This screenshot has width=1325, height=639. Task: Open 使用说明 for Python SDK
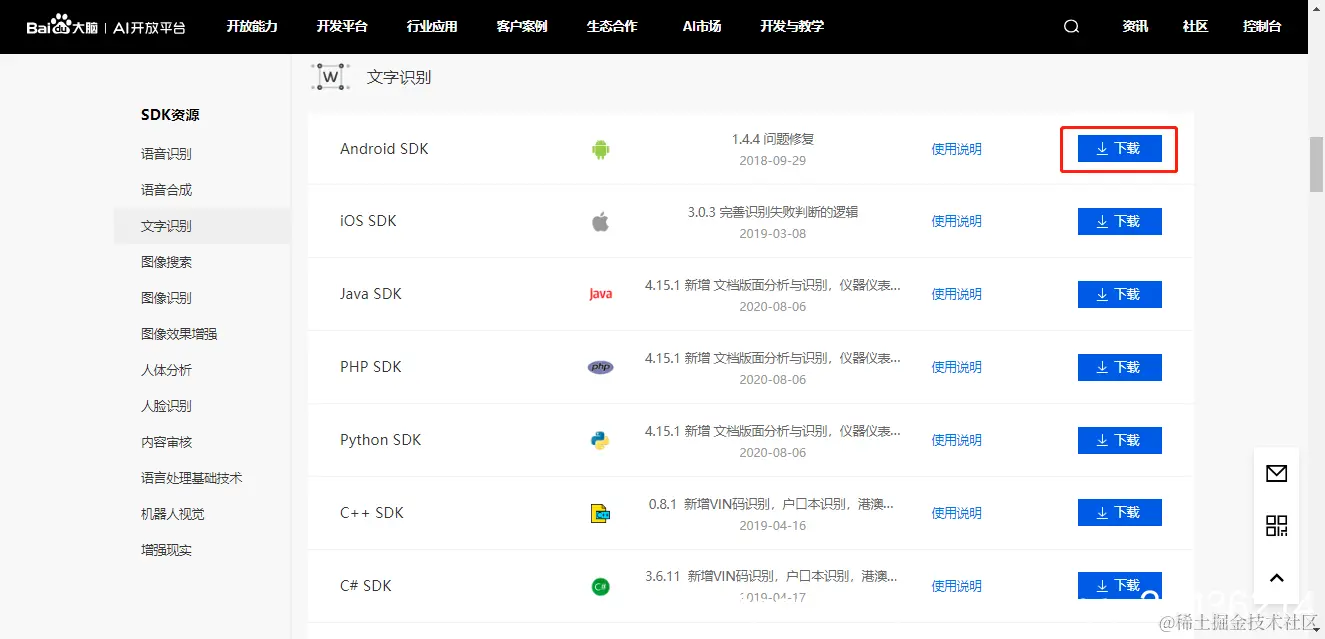957,440
